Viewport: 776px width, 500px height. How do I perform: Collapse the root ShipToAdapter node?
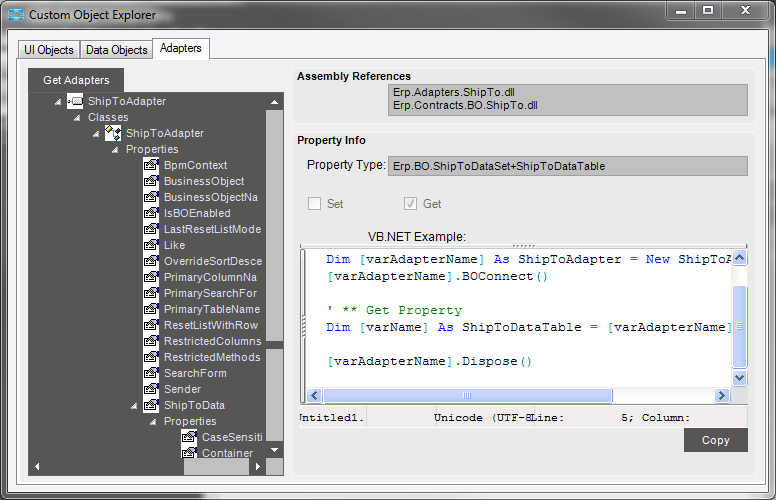pyautogui.click(x=58, y=102)
